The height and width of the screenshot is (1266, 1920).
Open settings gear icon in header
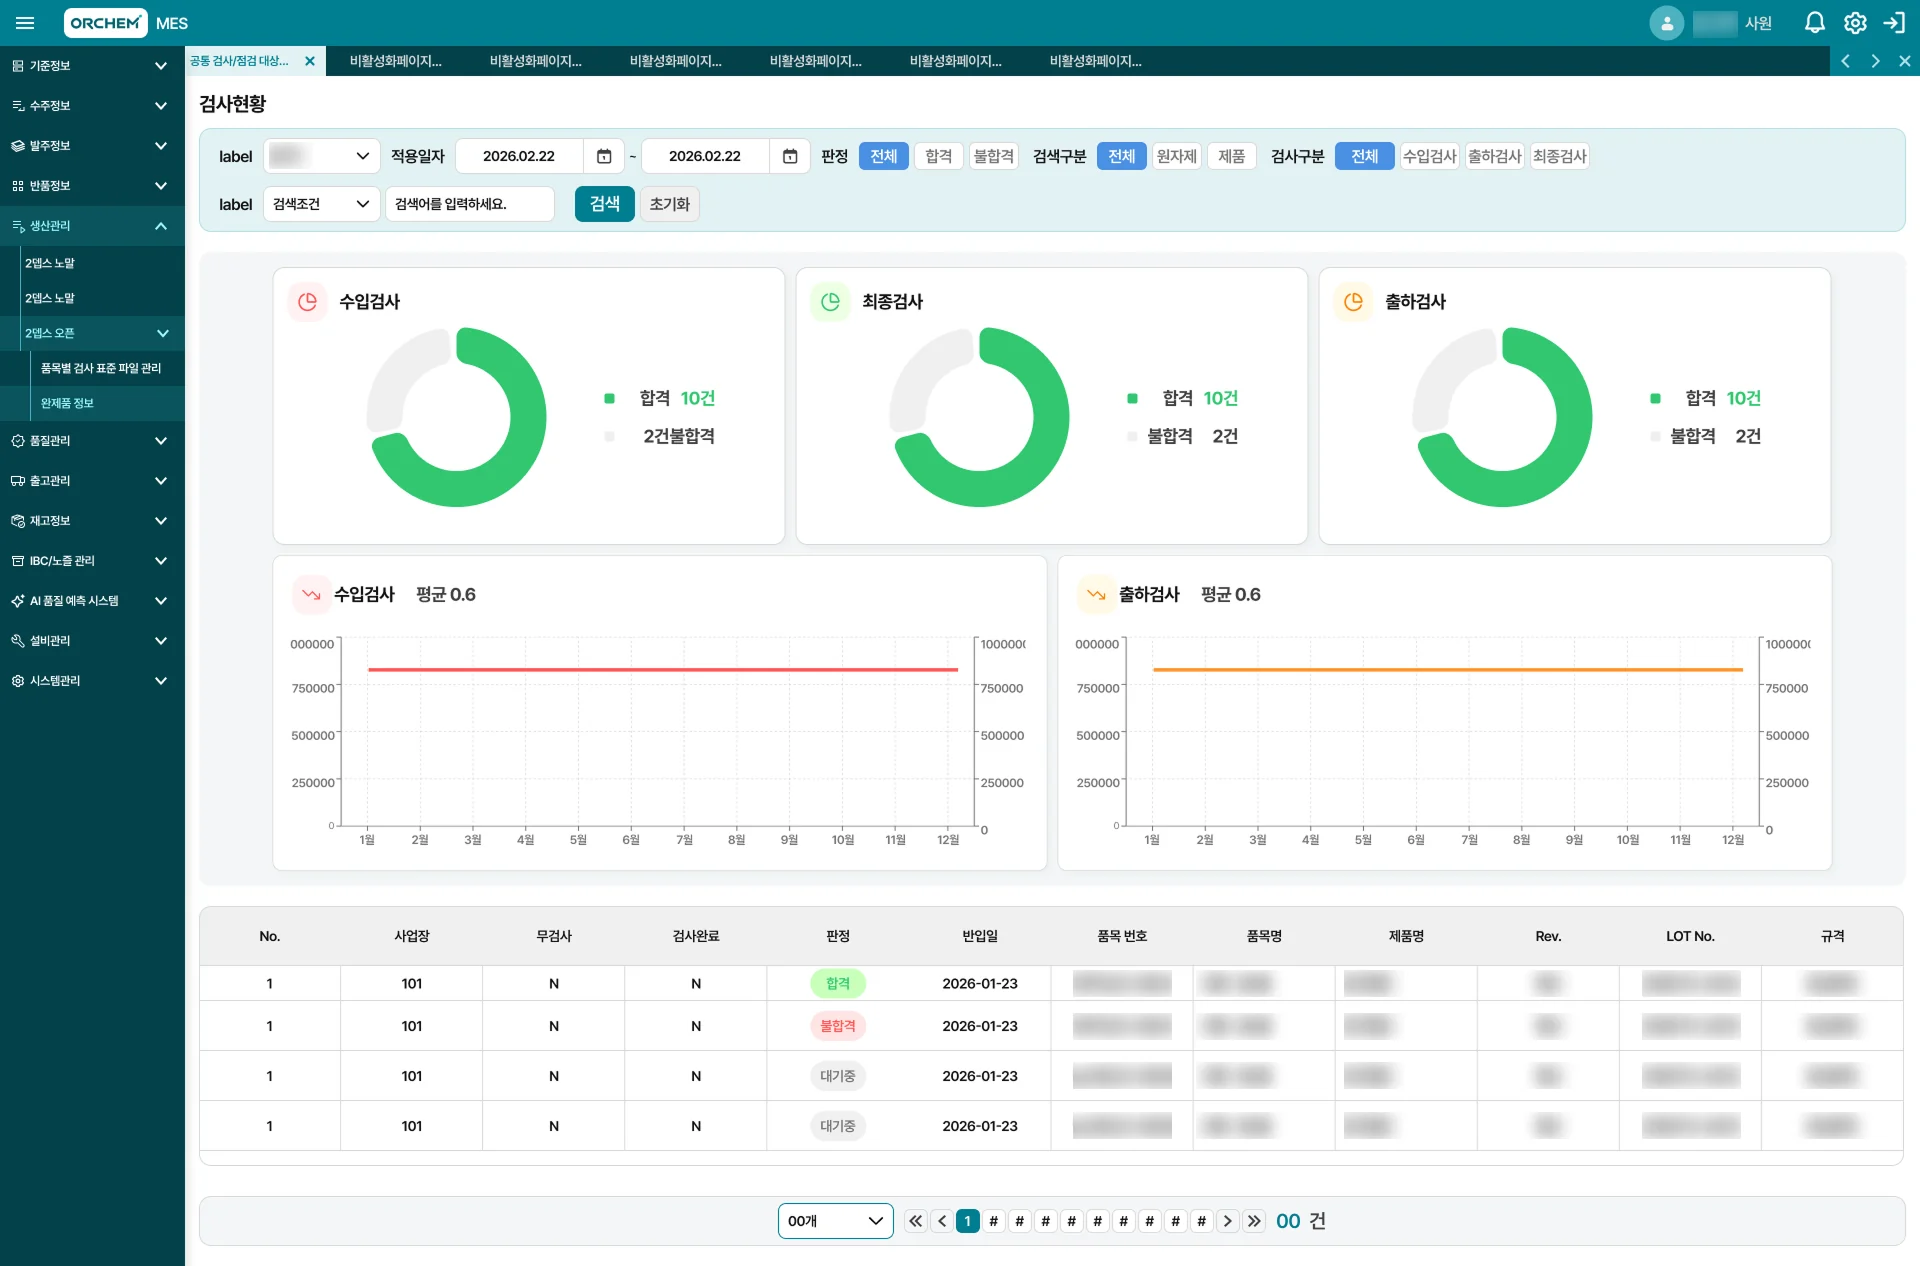(x=1855, y=23)
